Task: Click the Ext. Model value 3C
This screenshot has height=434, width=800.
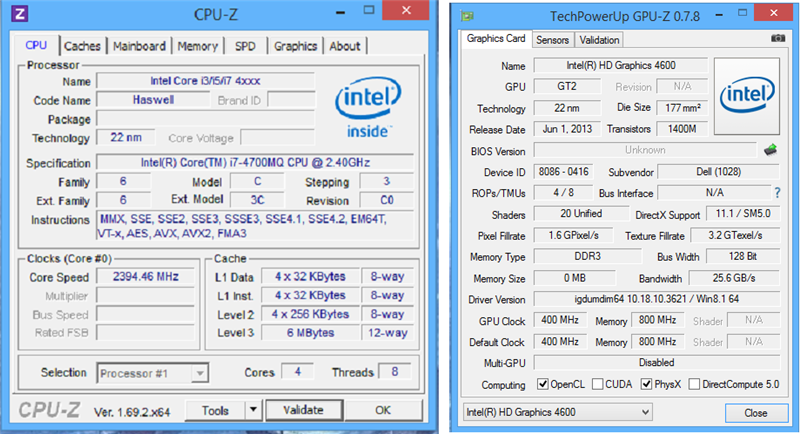Action: coord(257,200)
